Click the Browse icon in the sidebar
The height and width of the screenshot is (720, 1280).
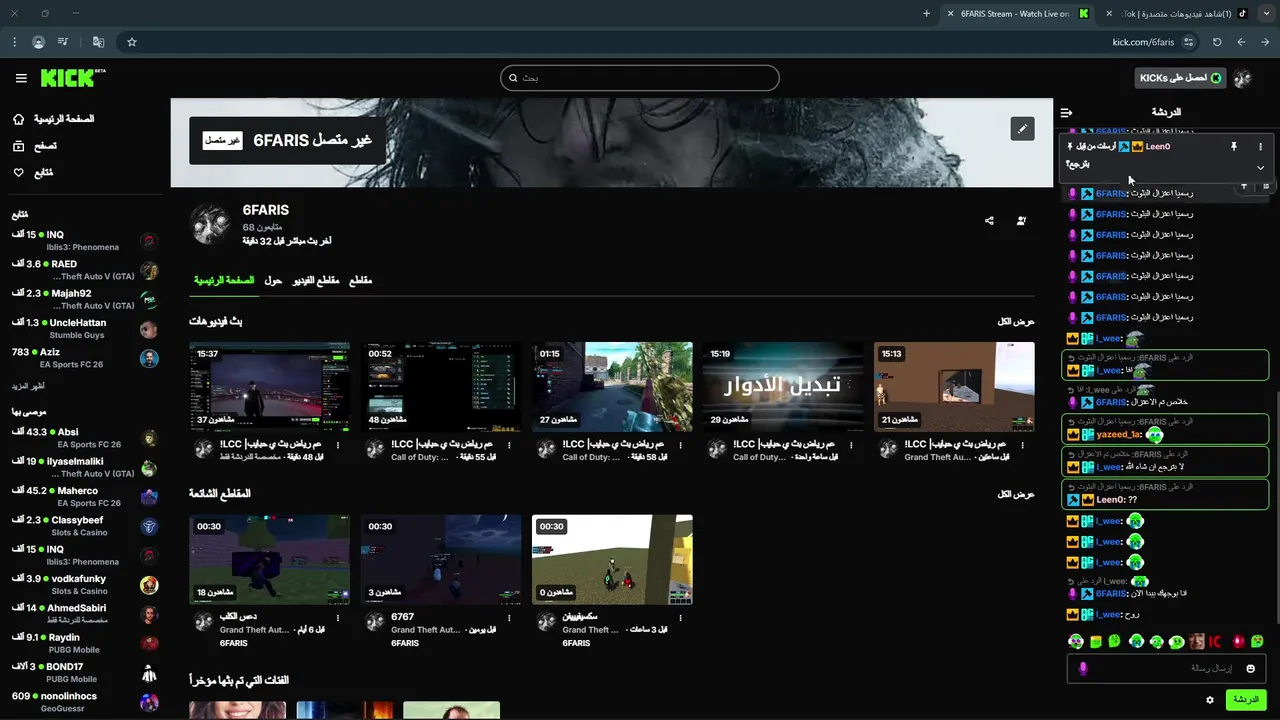tap(18, 146)
